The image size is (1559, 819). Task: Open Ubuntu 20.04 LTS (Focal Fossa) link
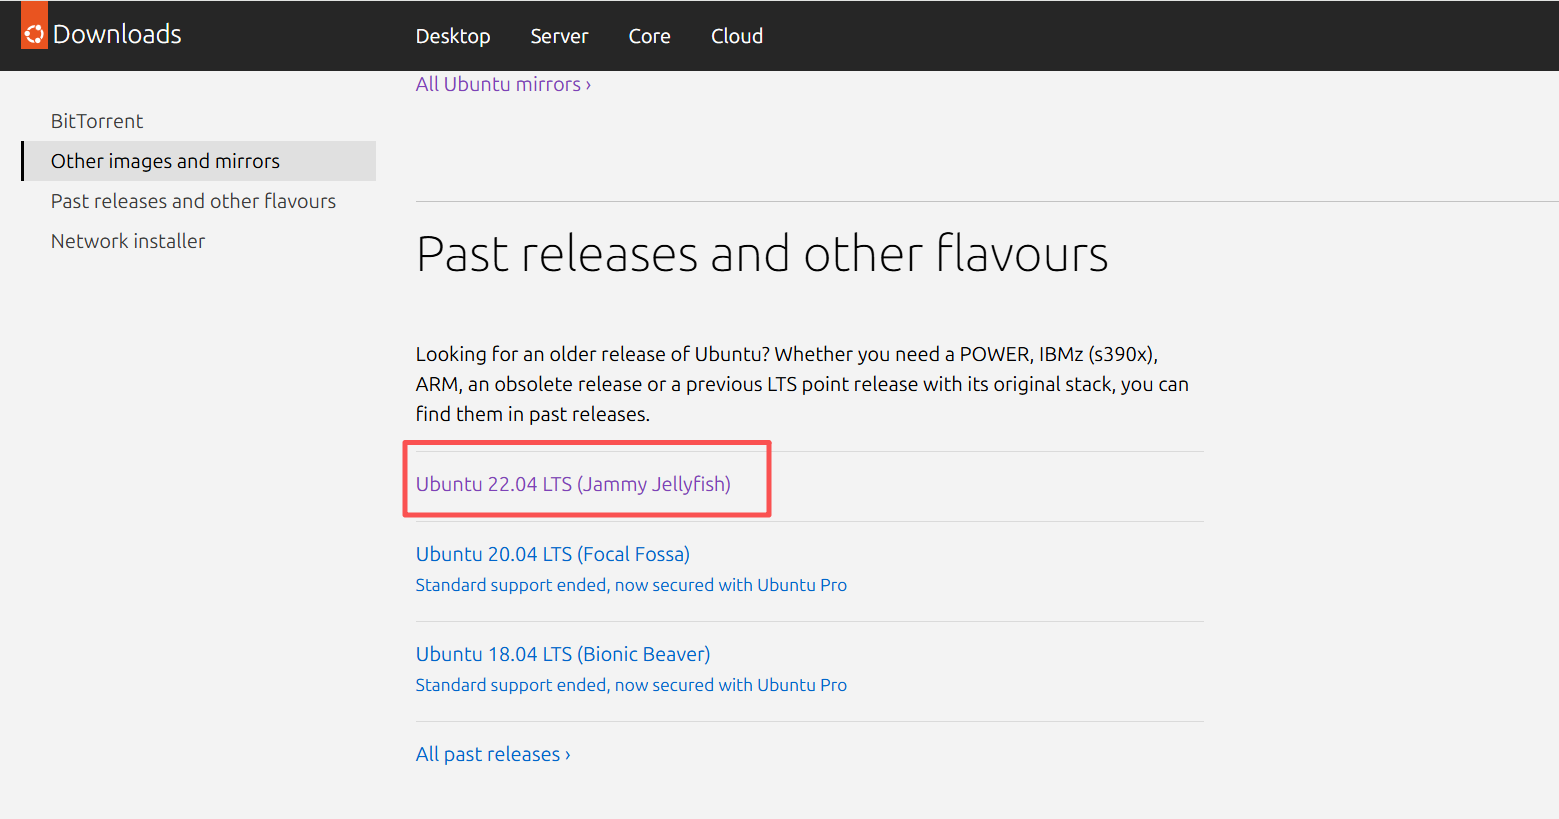click(x=553, y=554)
